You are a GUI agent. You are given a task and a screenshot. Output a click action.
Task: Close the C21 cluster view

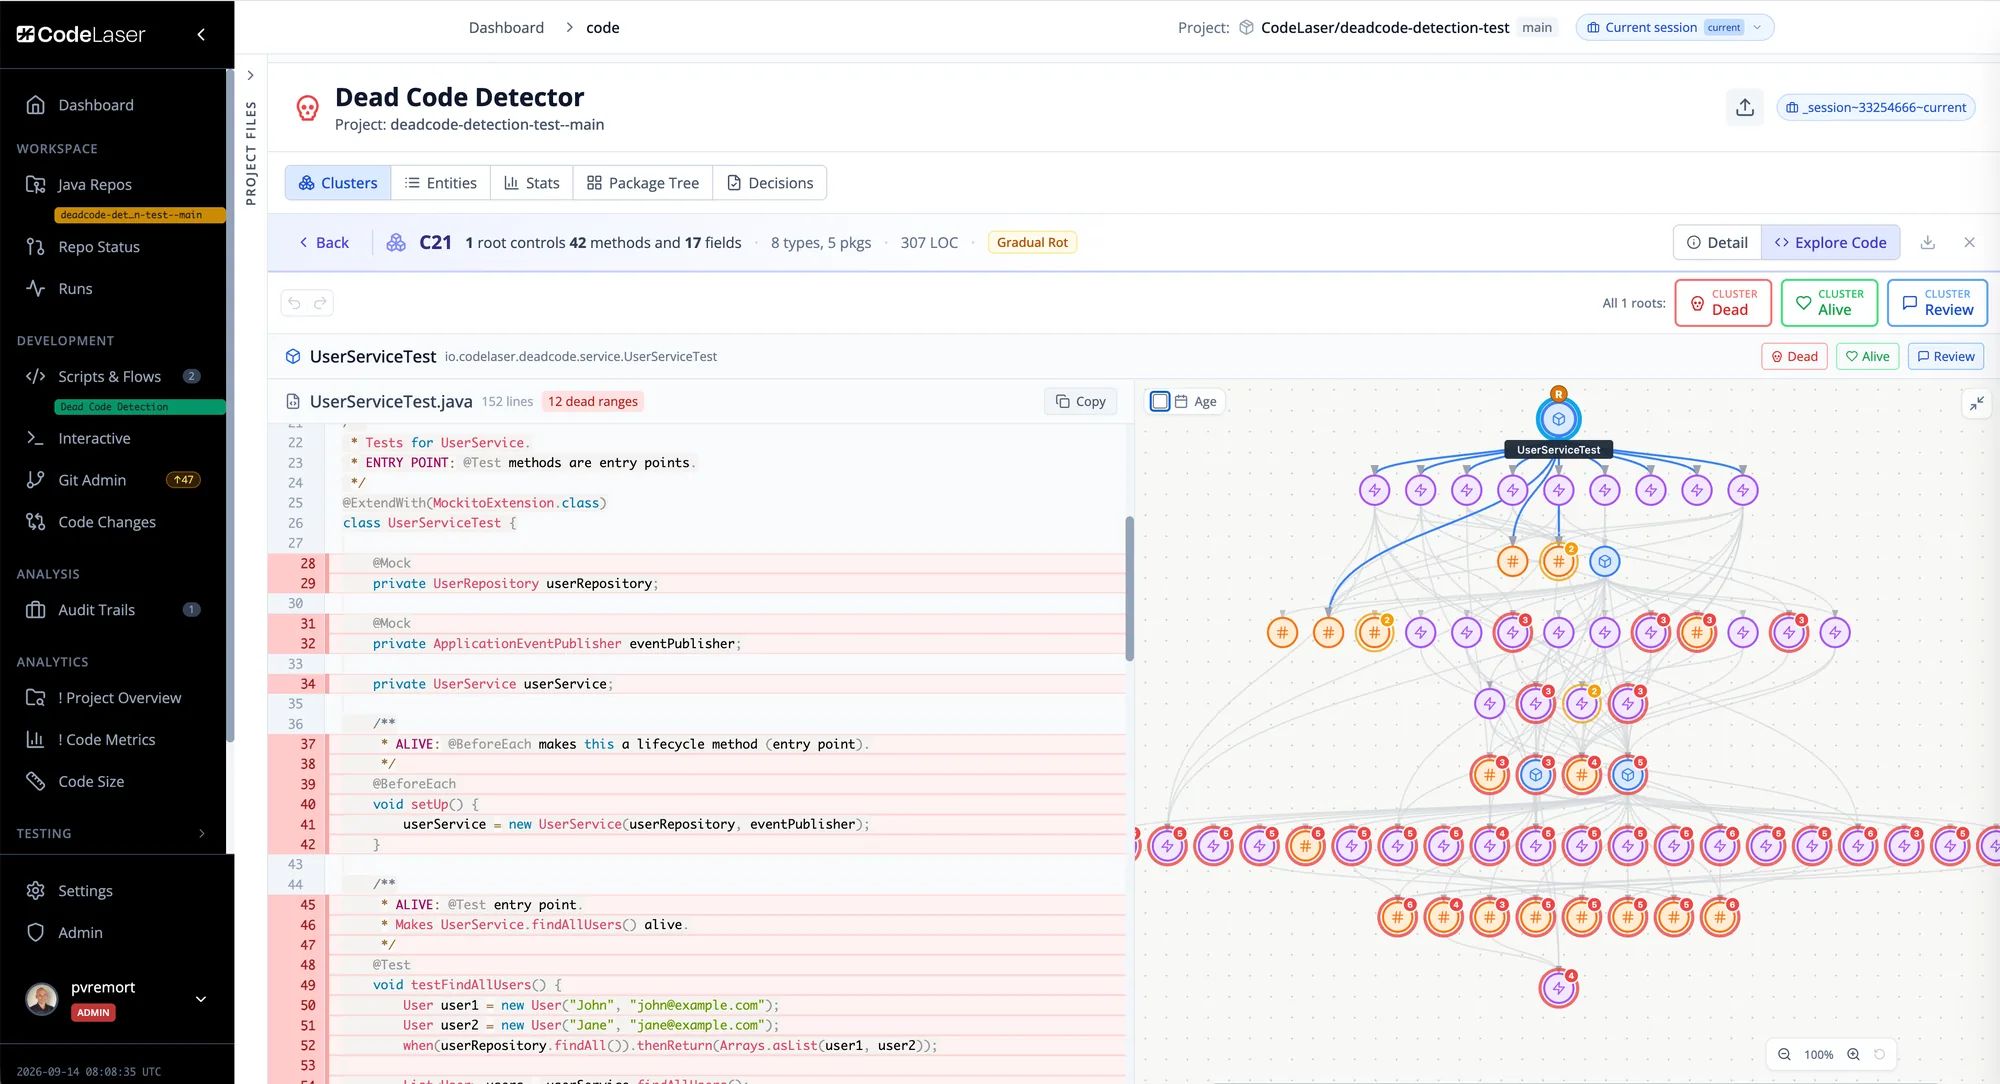tap(1969, 243)
